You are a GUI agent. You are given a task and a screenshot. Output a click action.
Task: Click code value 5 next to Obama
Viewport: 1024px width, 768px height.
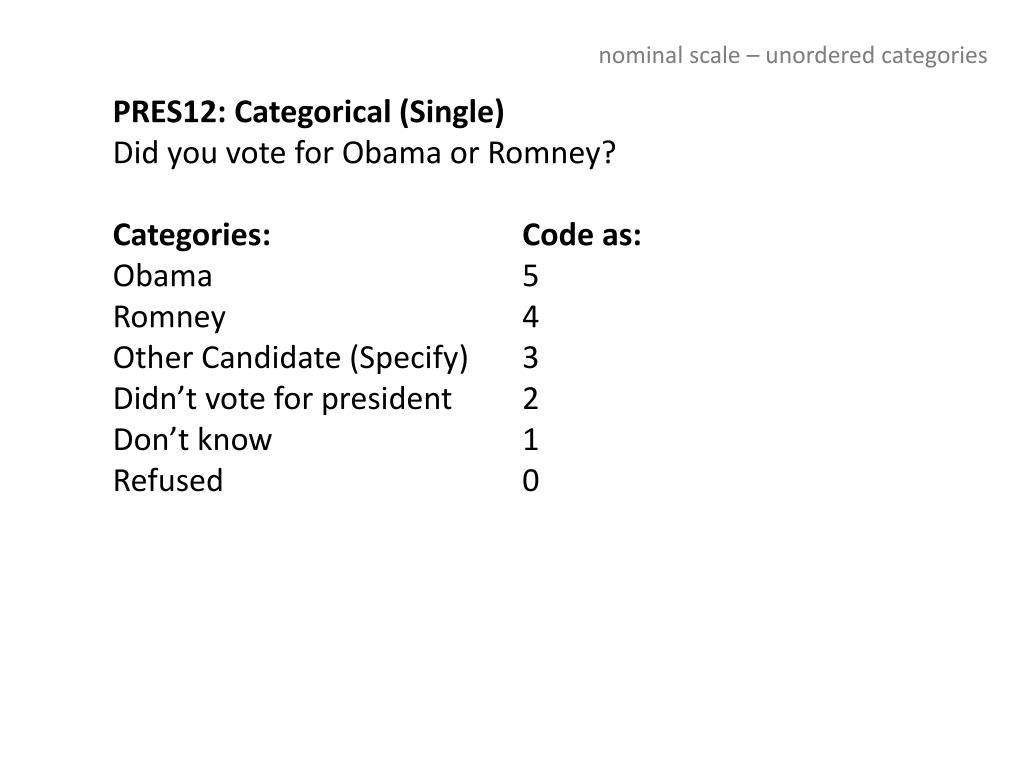[x=530, y=276]
